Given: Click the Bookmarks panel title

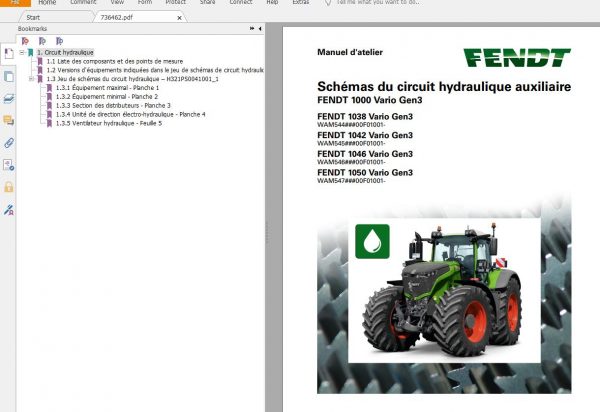Looking at the screenshot, I should [x=32, y=29].
